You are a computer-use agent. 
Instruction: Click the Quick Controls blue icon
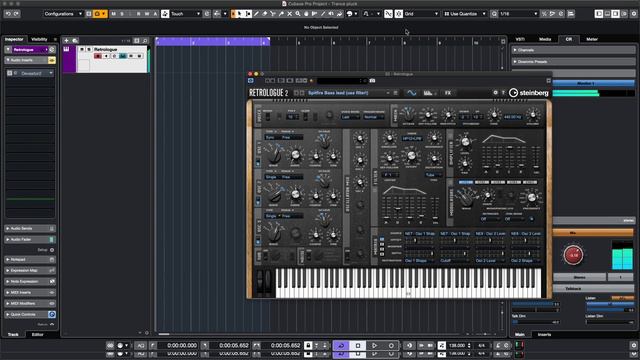[x=52, y=314]
